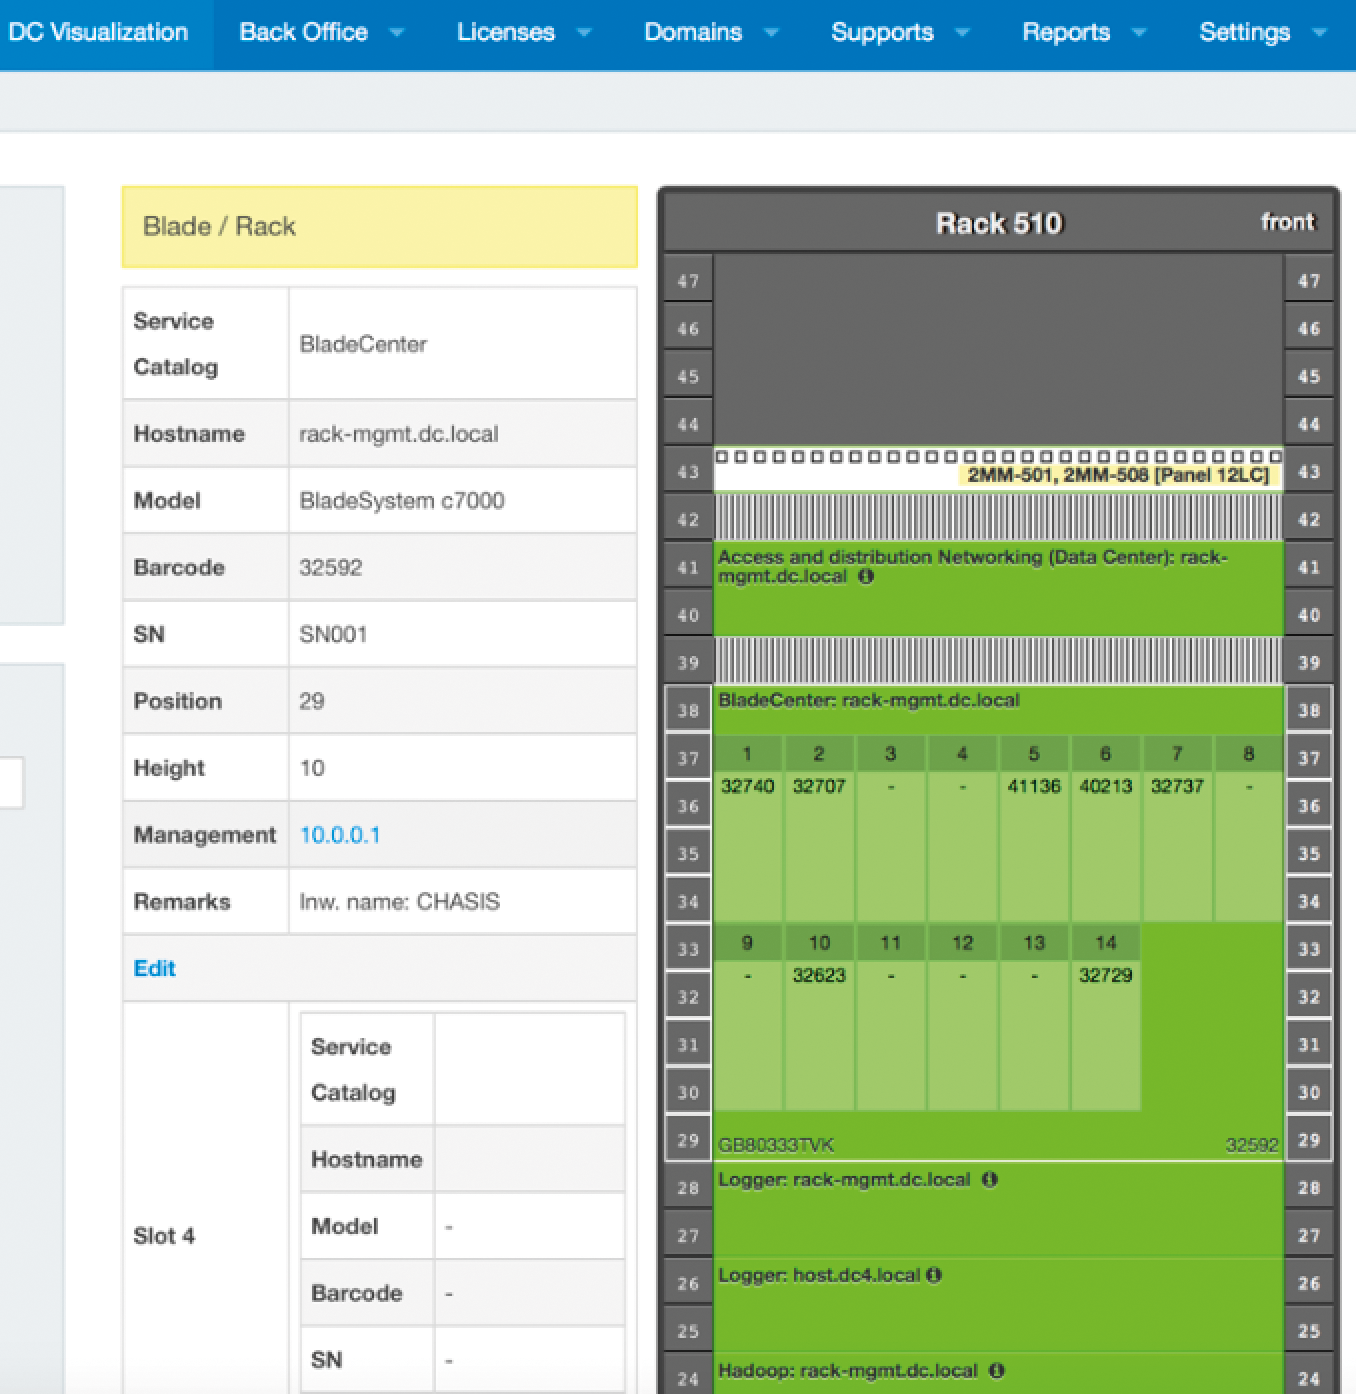Open the Reports dropdown
Image resolution: width=1356 pixels, height=1394 pixels.
[1066, 32]
